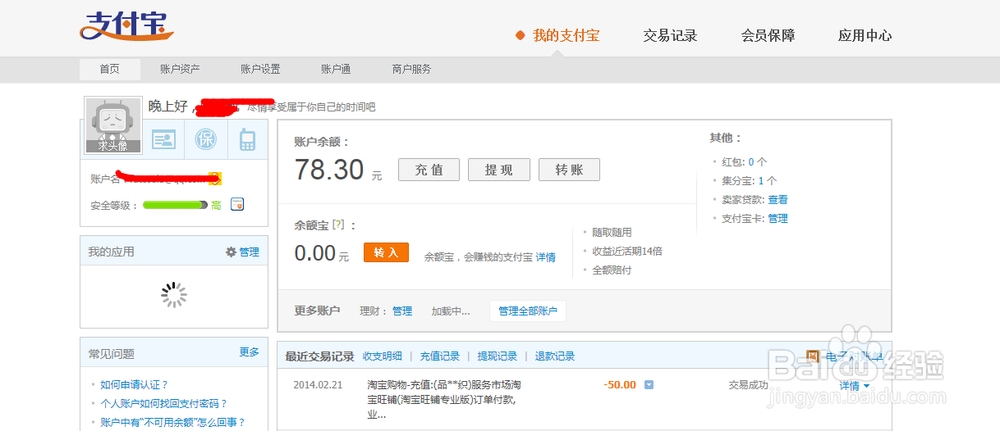This screenshot has height=431, width=1000.
Task: Open 应用中心 tab
Action: click(865, 35)
